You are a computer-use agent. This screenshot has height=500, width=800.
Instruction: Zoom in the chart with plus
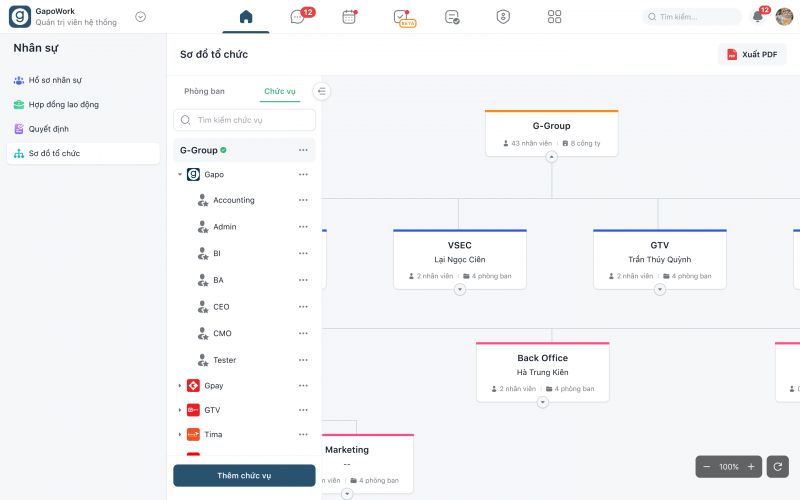pos(751,466)
